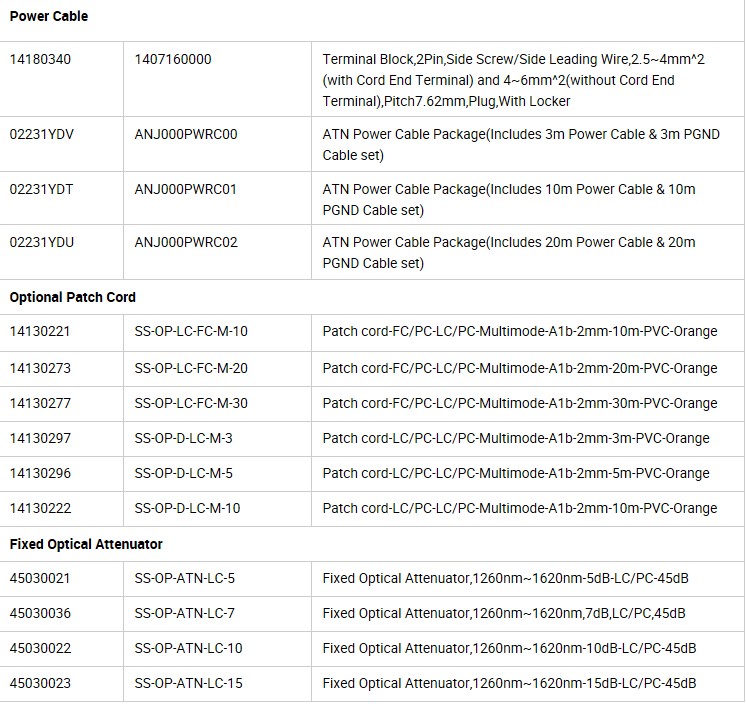Select the 20m ATN Power Cable description
The height and width of the screenshot is (704, 746).
coord(509,252)
